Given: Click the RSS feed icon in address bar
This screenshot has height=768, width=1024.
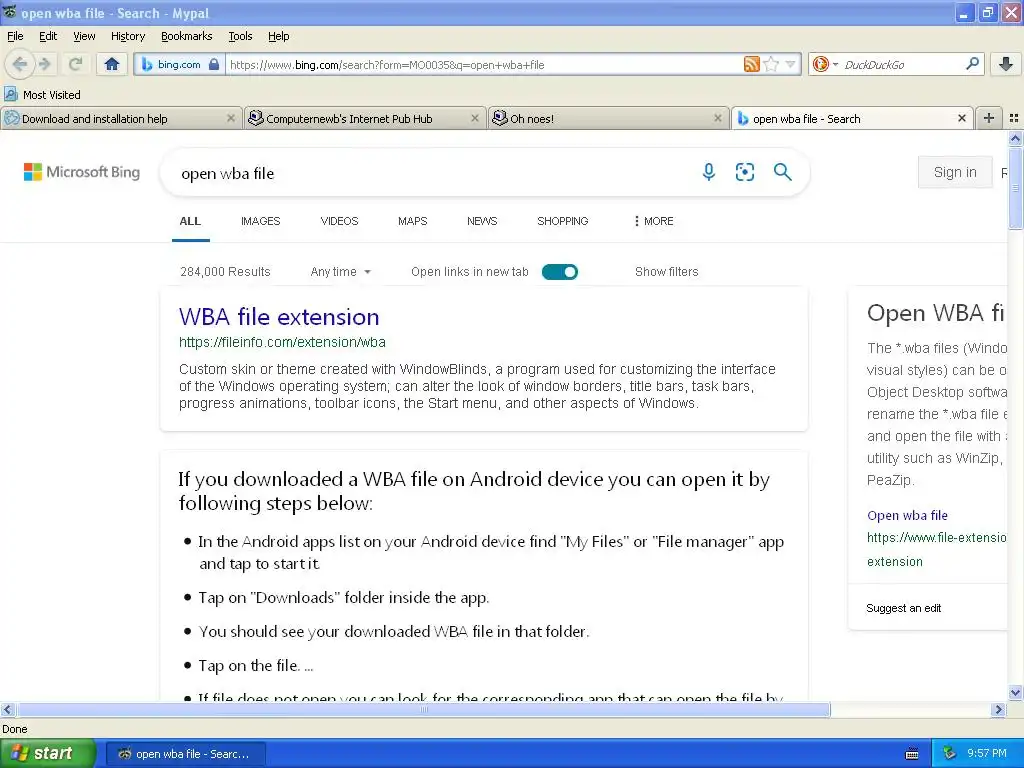Looking at the screenshot, I should click(752, 64).
